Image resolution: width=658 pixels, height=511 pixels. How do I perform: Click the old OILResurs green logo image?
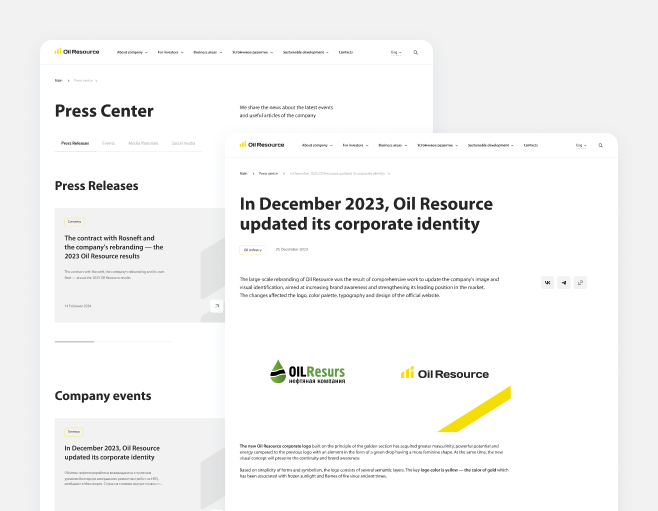(308, 372)
